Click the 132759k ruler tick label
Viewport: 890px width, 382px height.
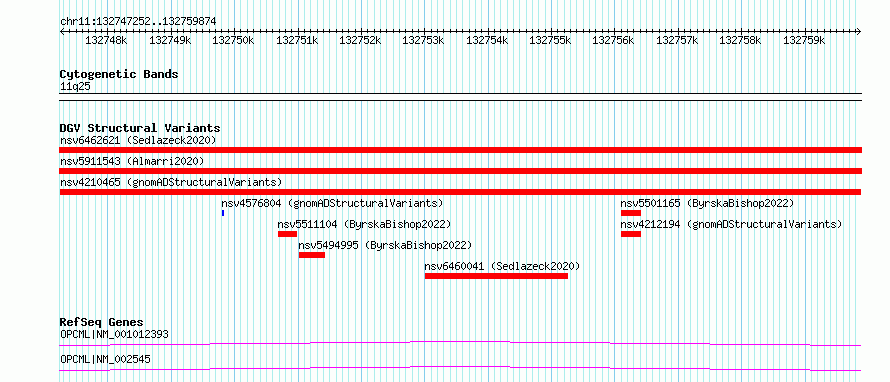804,40
